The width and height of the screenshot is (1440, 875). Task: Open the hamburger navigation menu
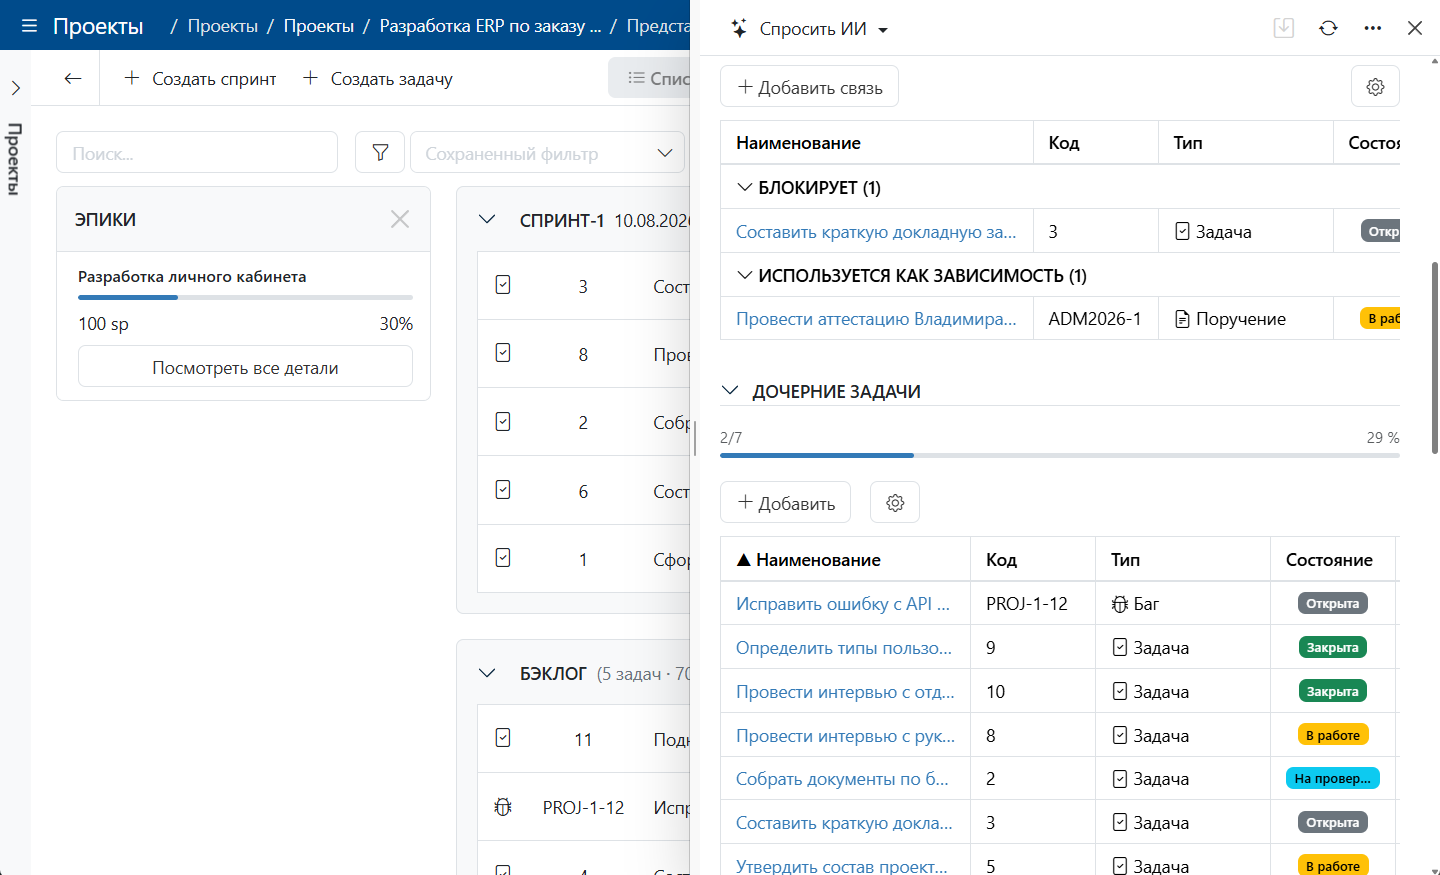[x=29, y=26]
